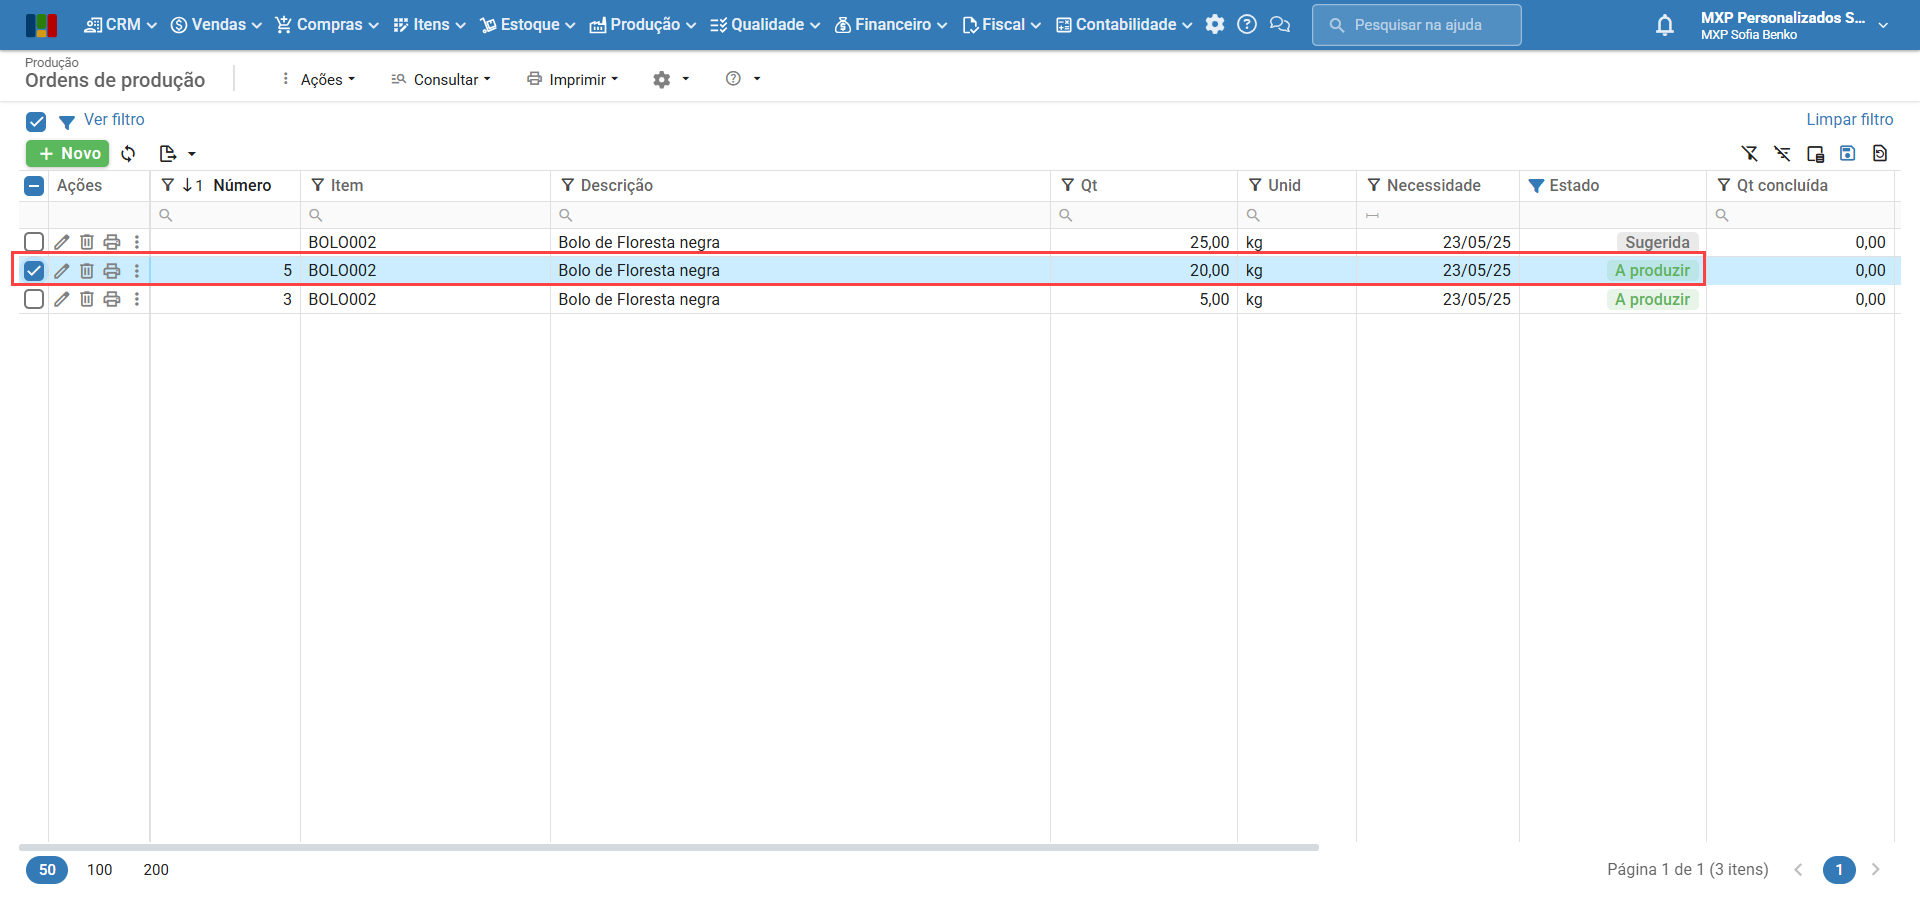The width and height of the screenshot is (1920, 899).
Task: Clear all column filters icon
Action: 1749,153
